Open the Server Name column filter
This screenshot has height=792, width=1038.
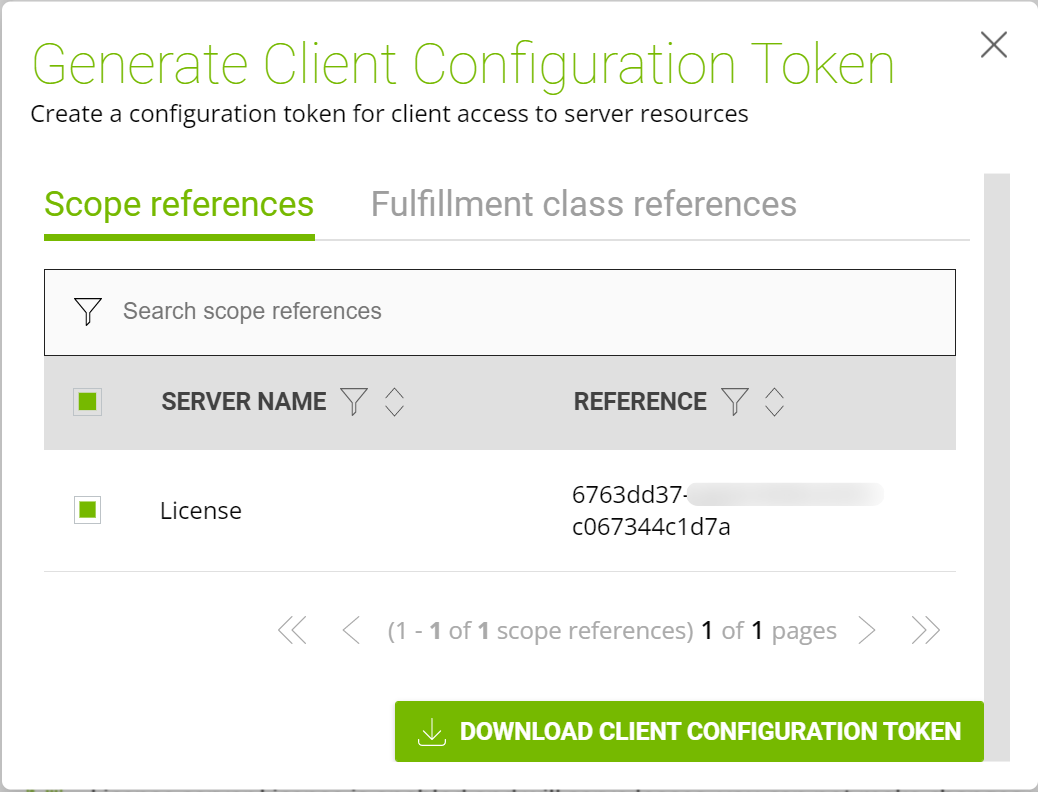coord(354,402)
